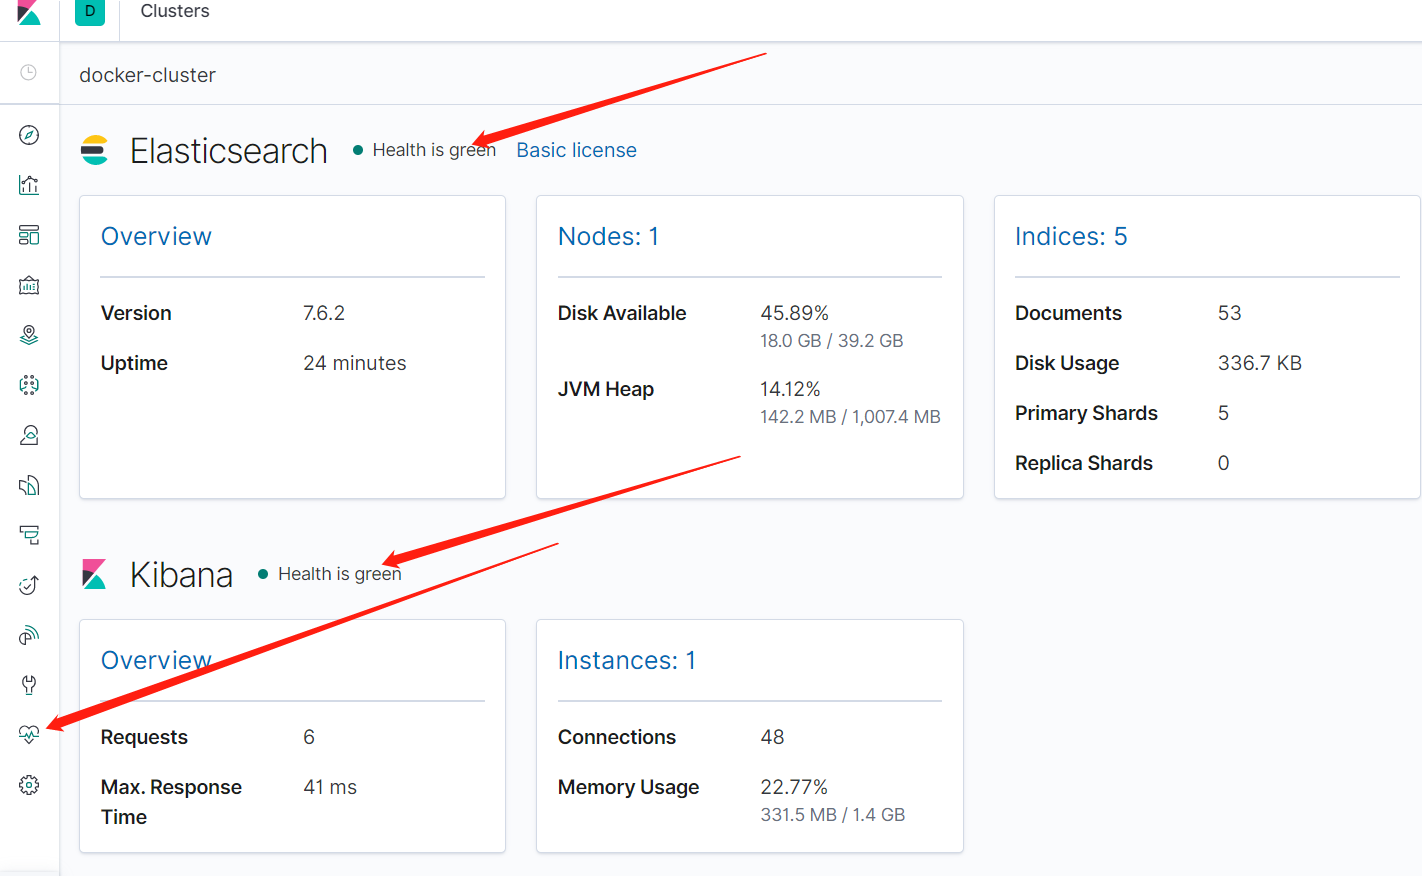Select the version value 7.6.2
The height and width of the screenshot is (876, 1422).
pyautogui.click(x=324, y=313)
